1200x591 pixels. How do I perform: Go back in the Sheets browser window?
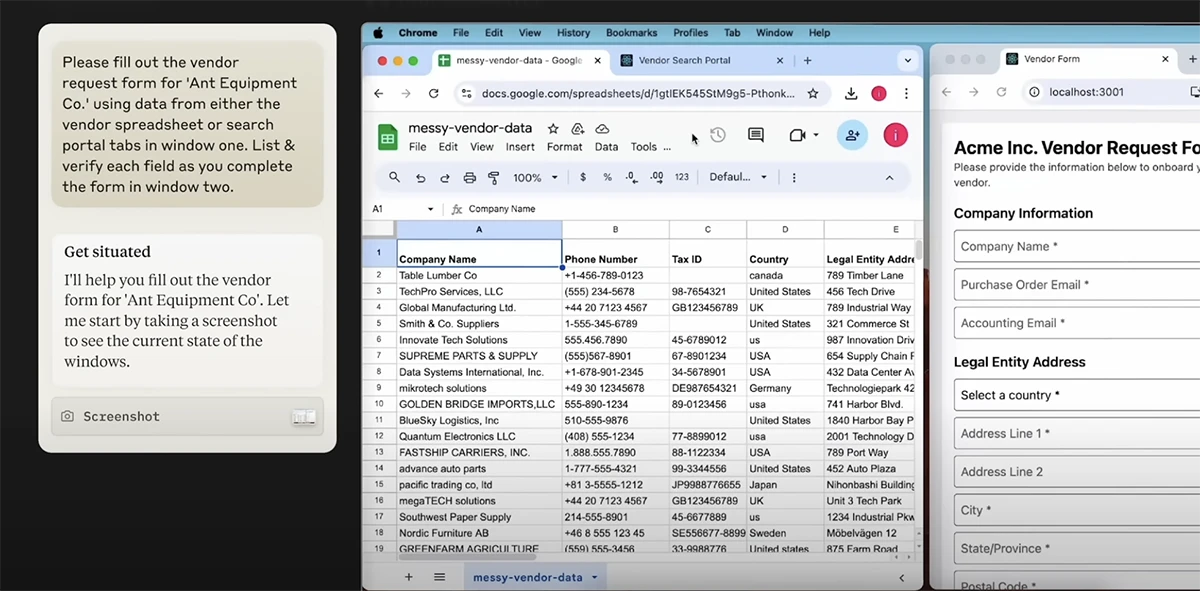[x=378, y=93]
